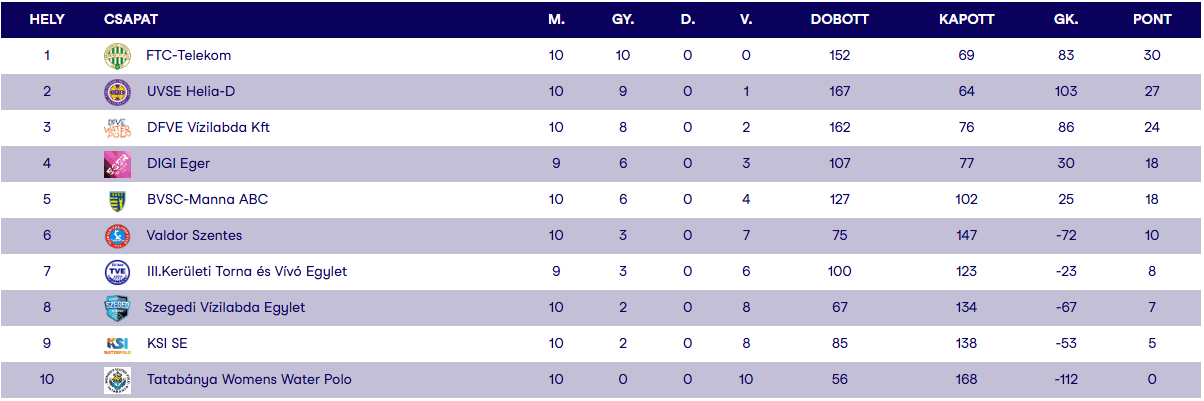Click the PONT column header
Screen dimensions: 1204x401
(x=1152, y=20)
